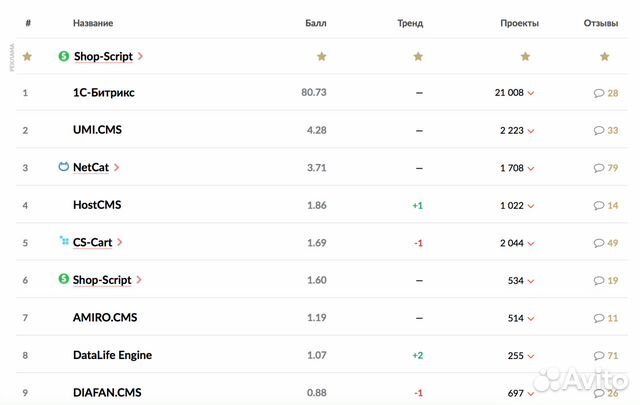Click the 1.60 score value
Screen dimensions: 640x405
(317, 280)
